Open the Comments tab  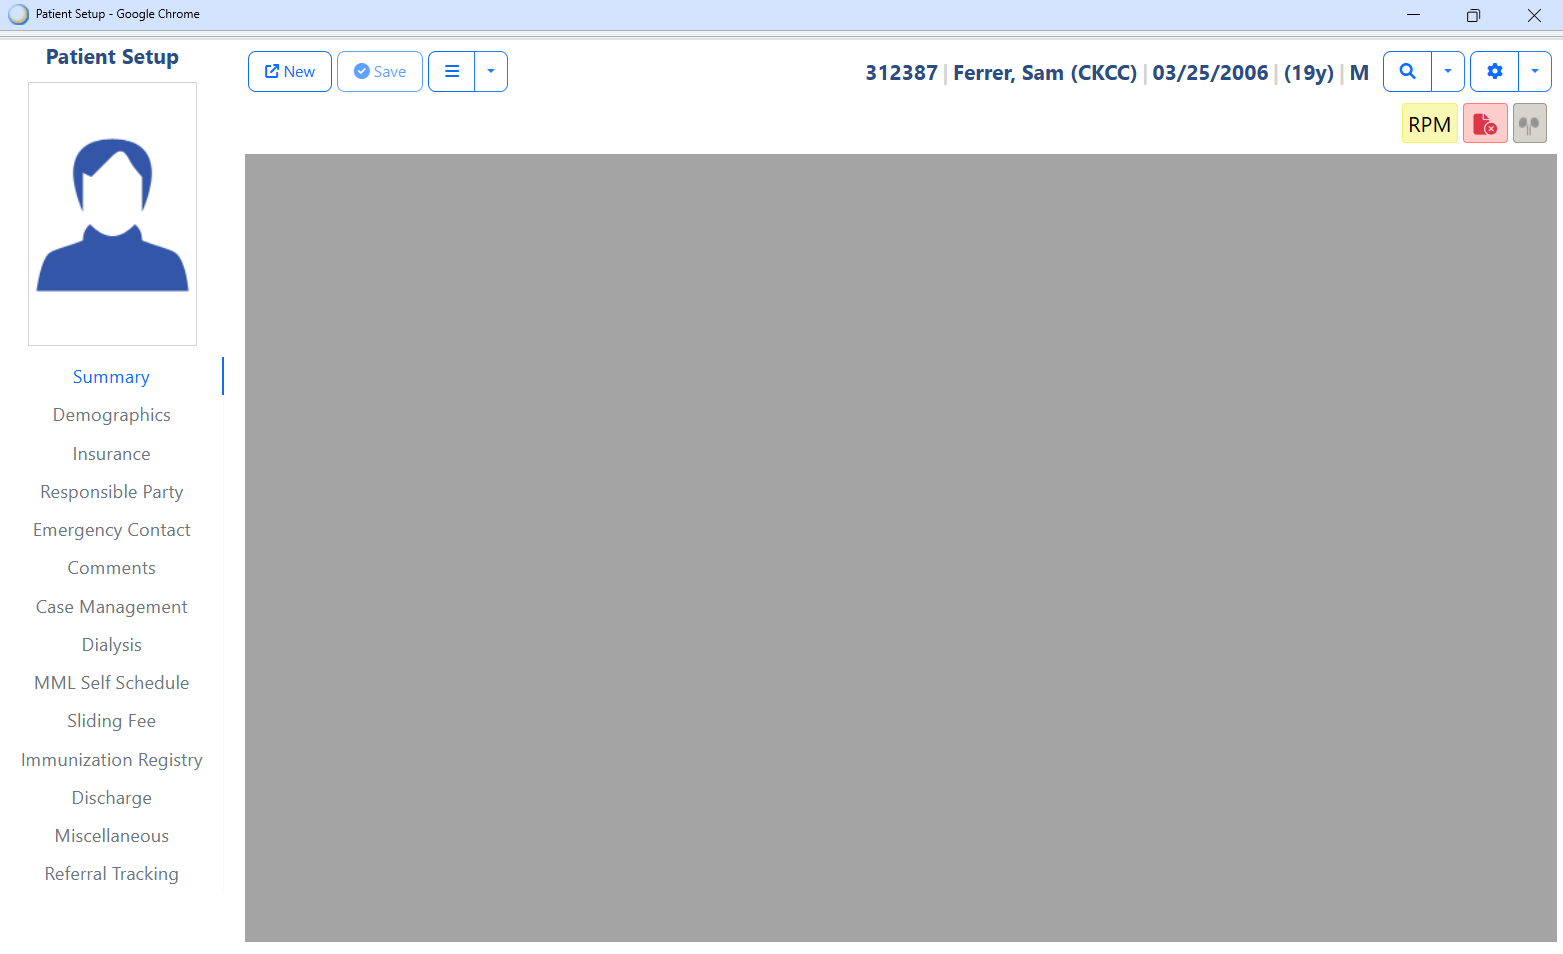111,568
